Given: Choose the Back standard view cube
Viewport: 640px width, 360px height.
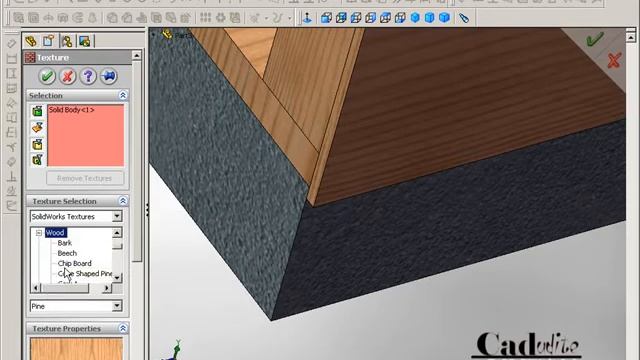Looking at the screenshot, I should click(x=341, y=18).
